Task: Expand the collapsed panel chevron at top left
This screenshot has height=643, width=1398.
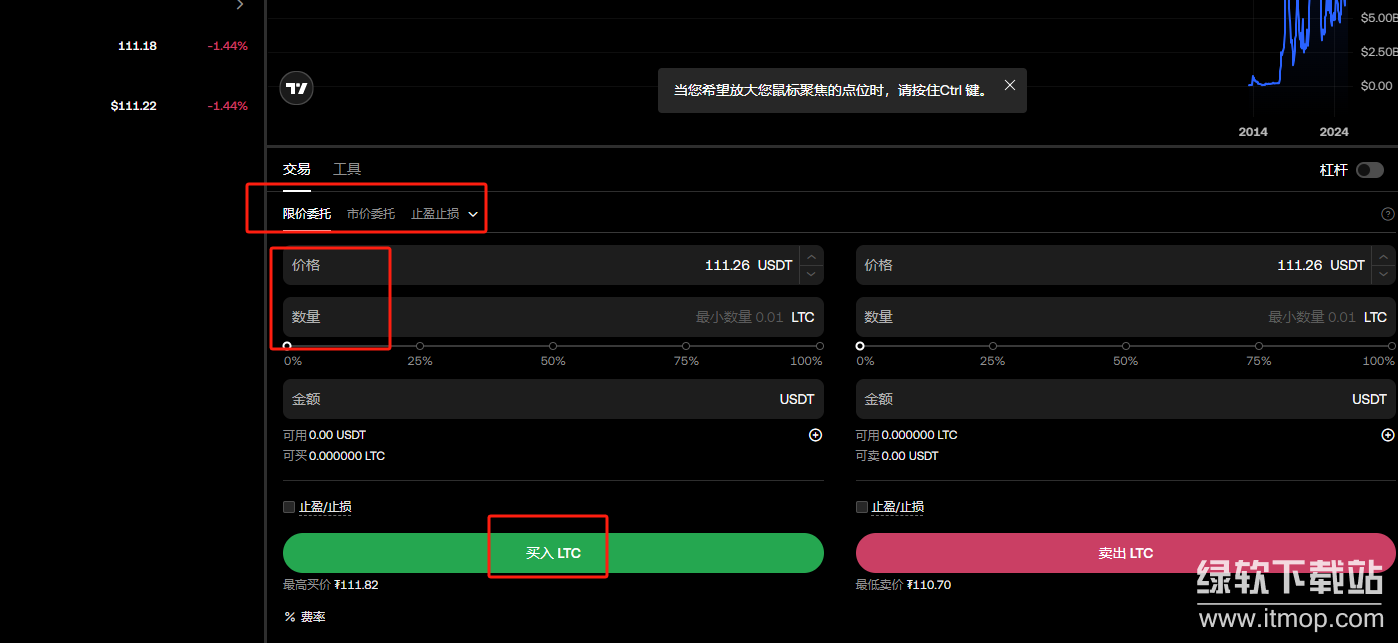Action: tap(239, 6)
